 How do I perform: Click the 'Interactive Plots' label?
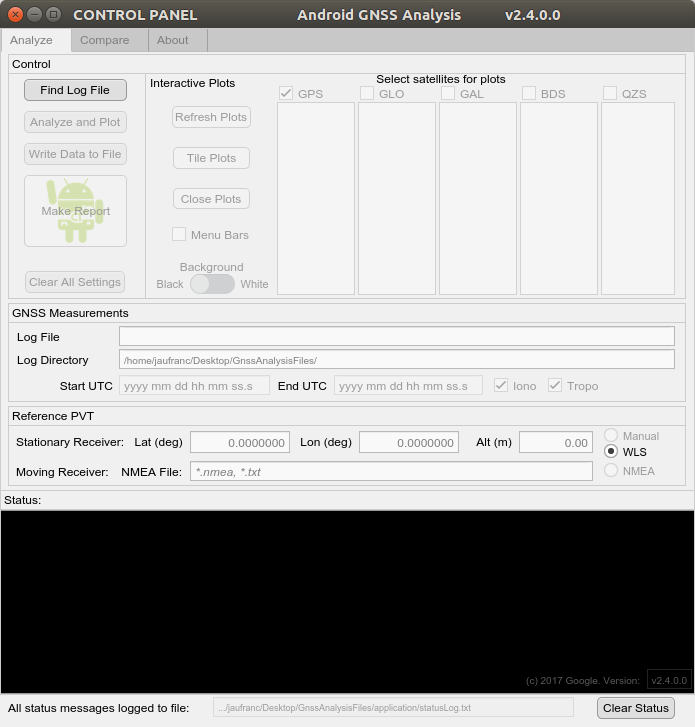coord(192,83)
